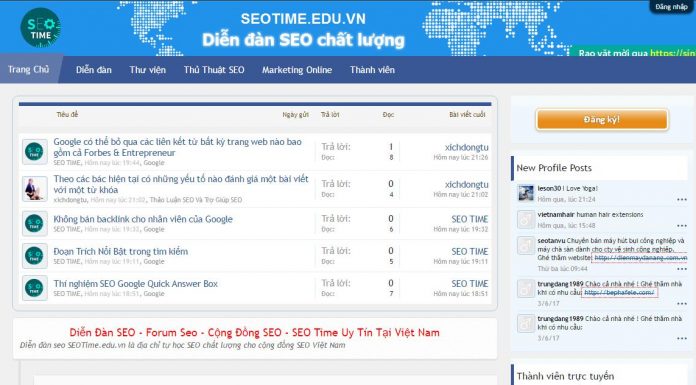This screenshot has width=696, height=385.
Task: Click seotanvu username in profile posts
Action: [551, 241]
